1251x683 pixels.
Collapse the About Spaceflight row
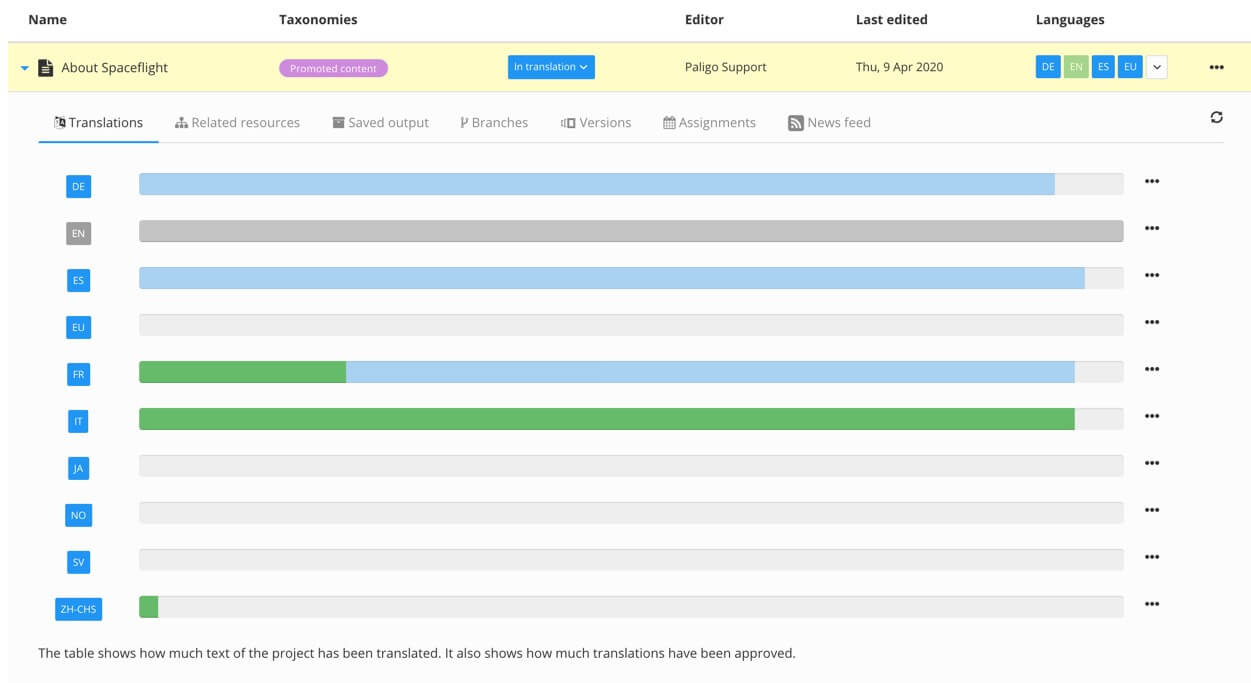pos(23,66)
